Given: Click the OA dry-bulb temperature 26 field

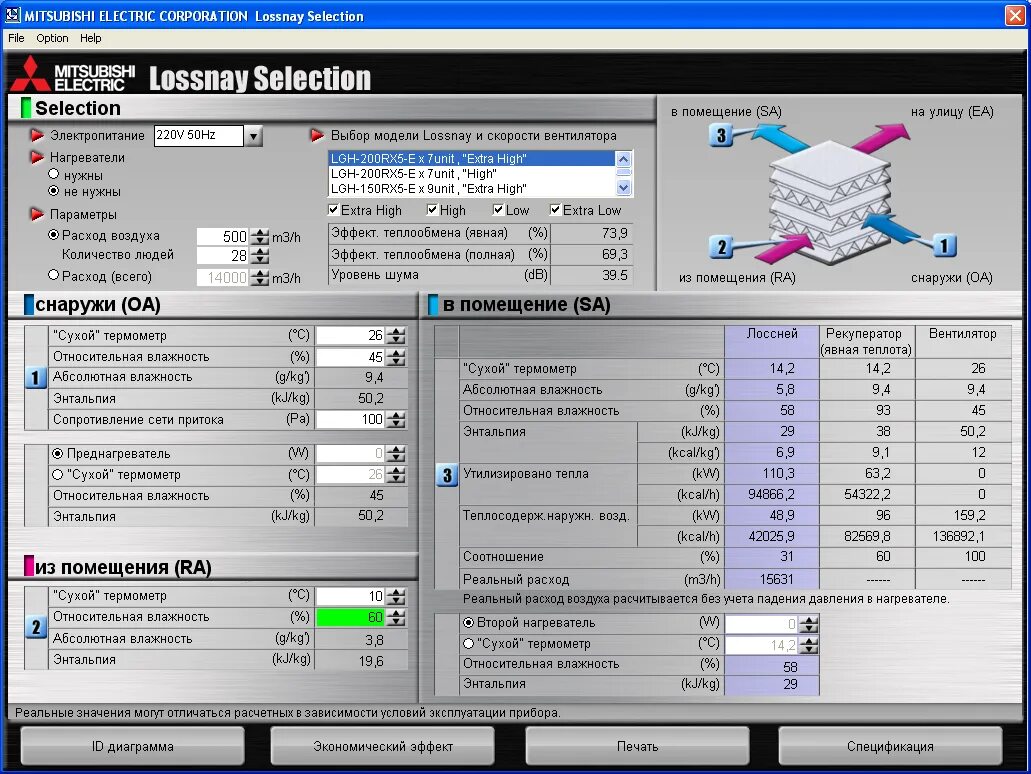Looking at the screenshot, I should [x=351, y=335].
